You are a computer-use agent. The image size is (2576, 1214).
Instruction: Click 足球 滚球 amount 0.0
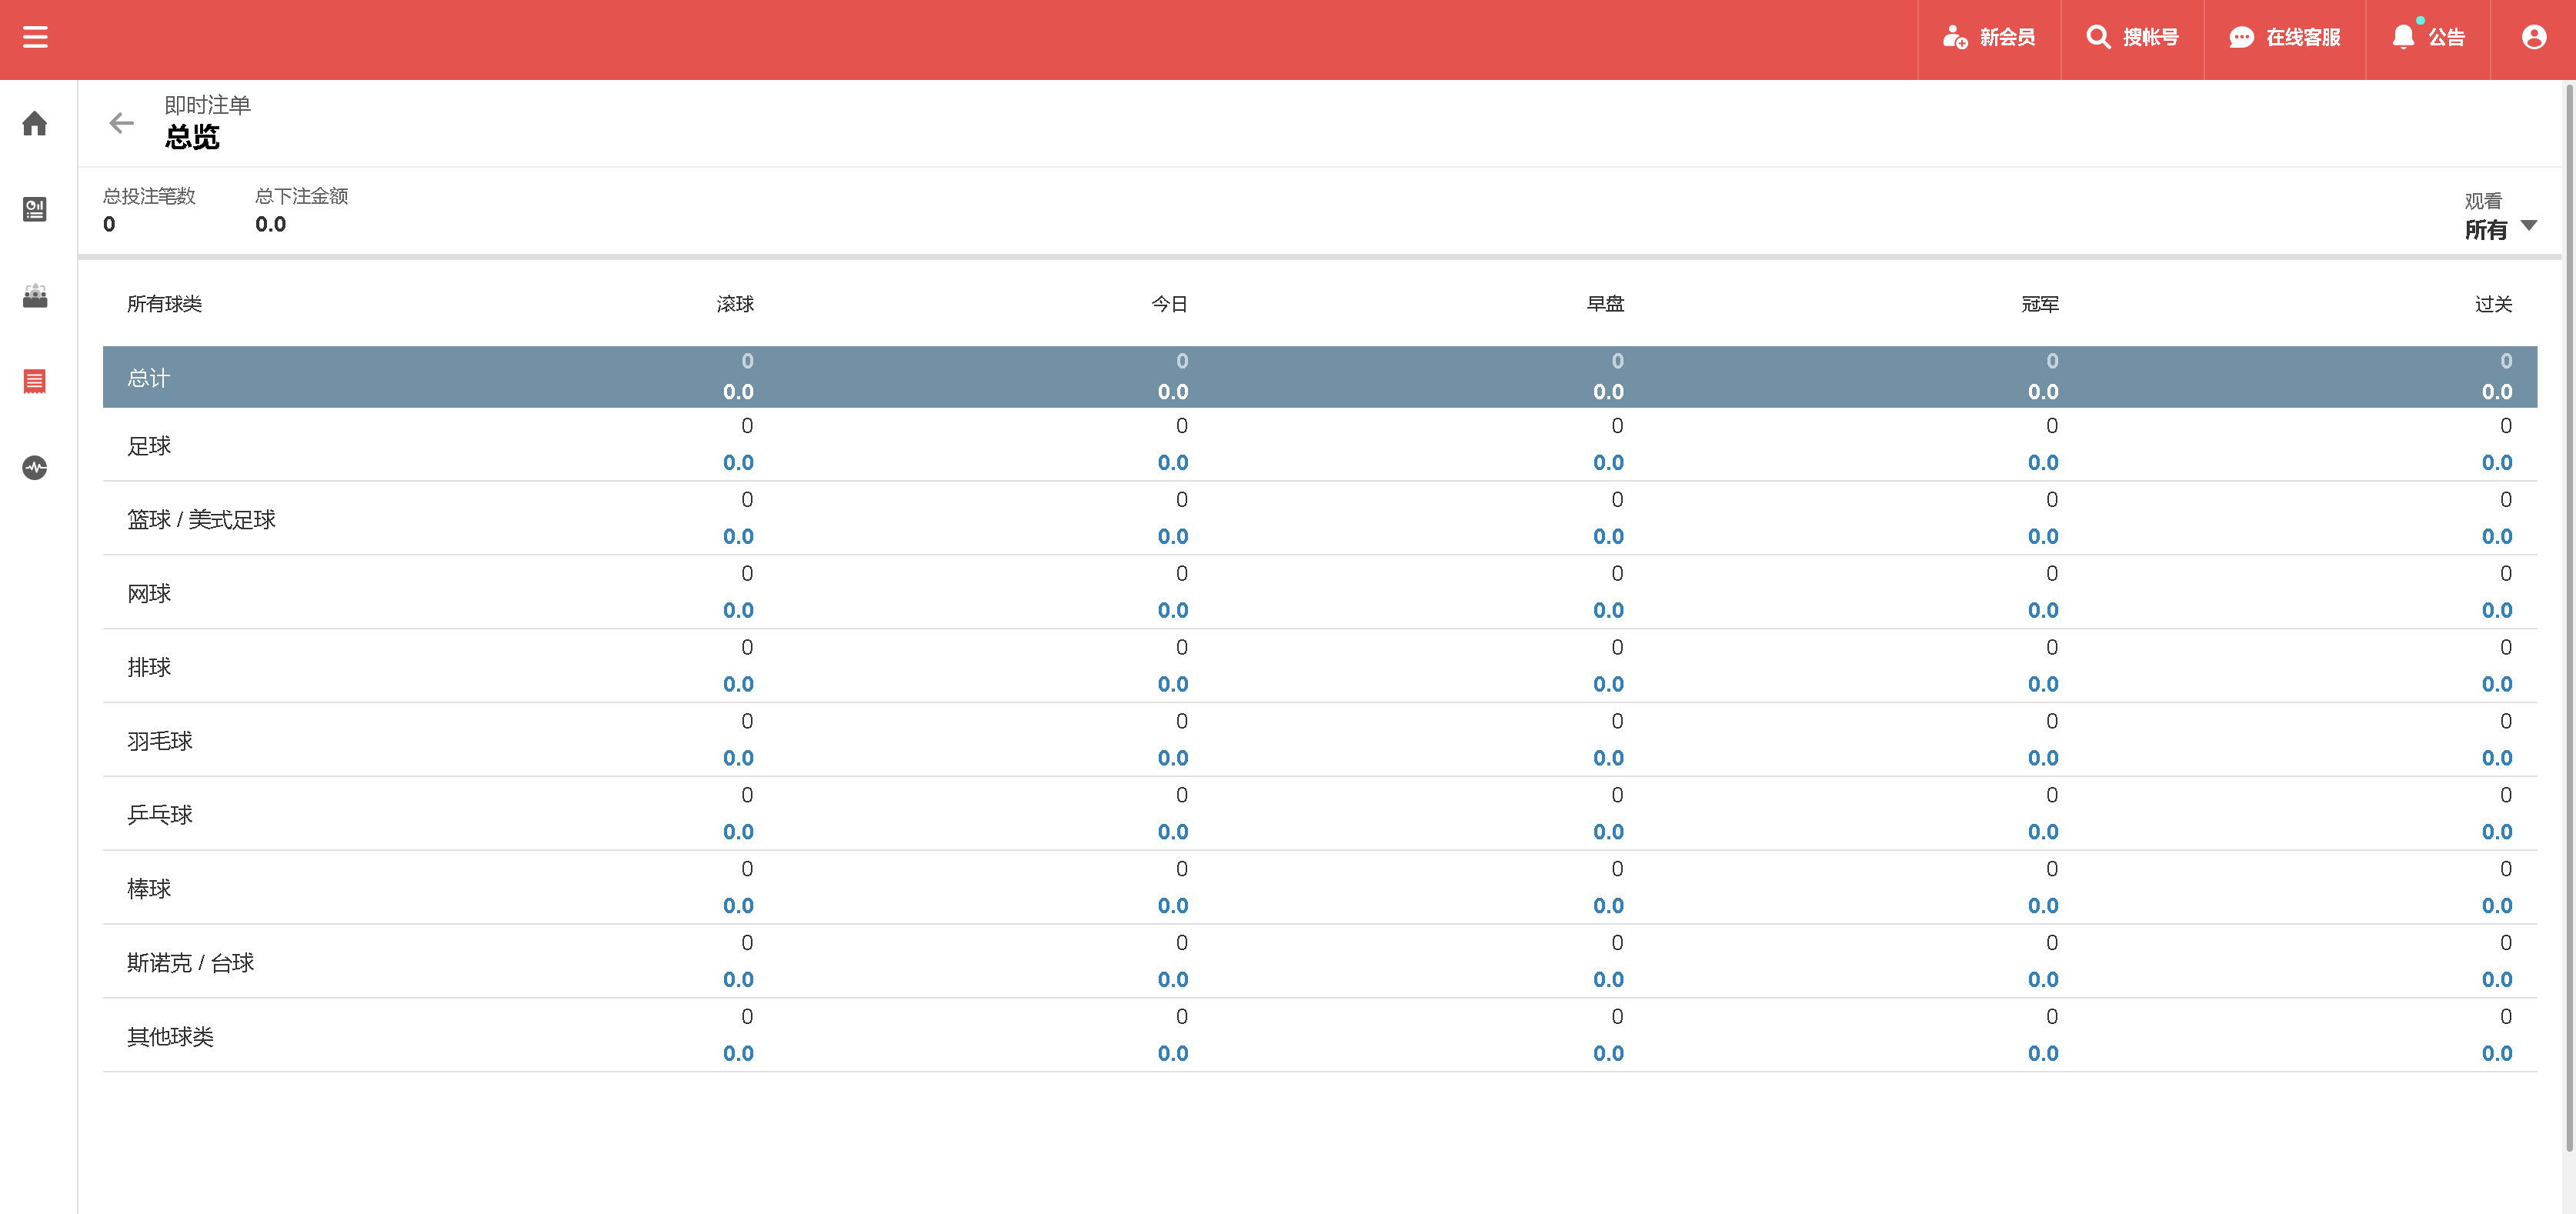pos(738,463)
